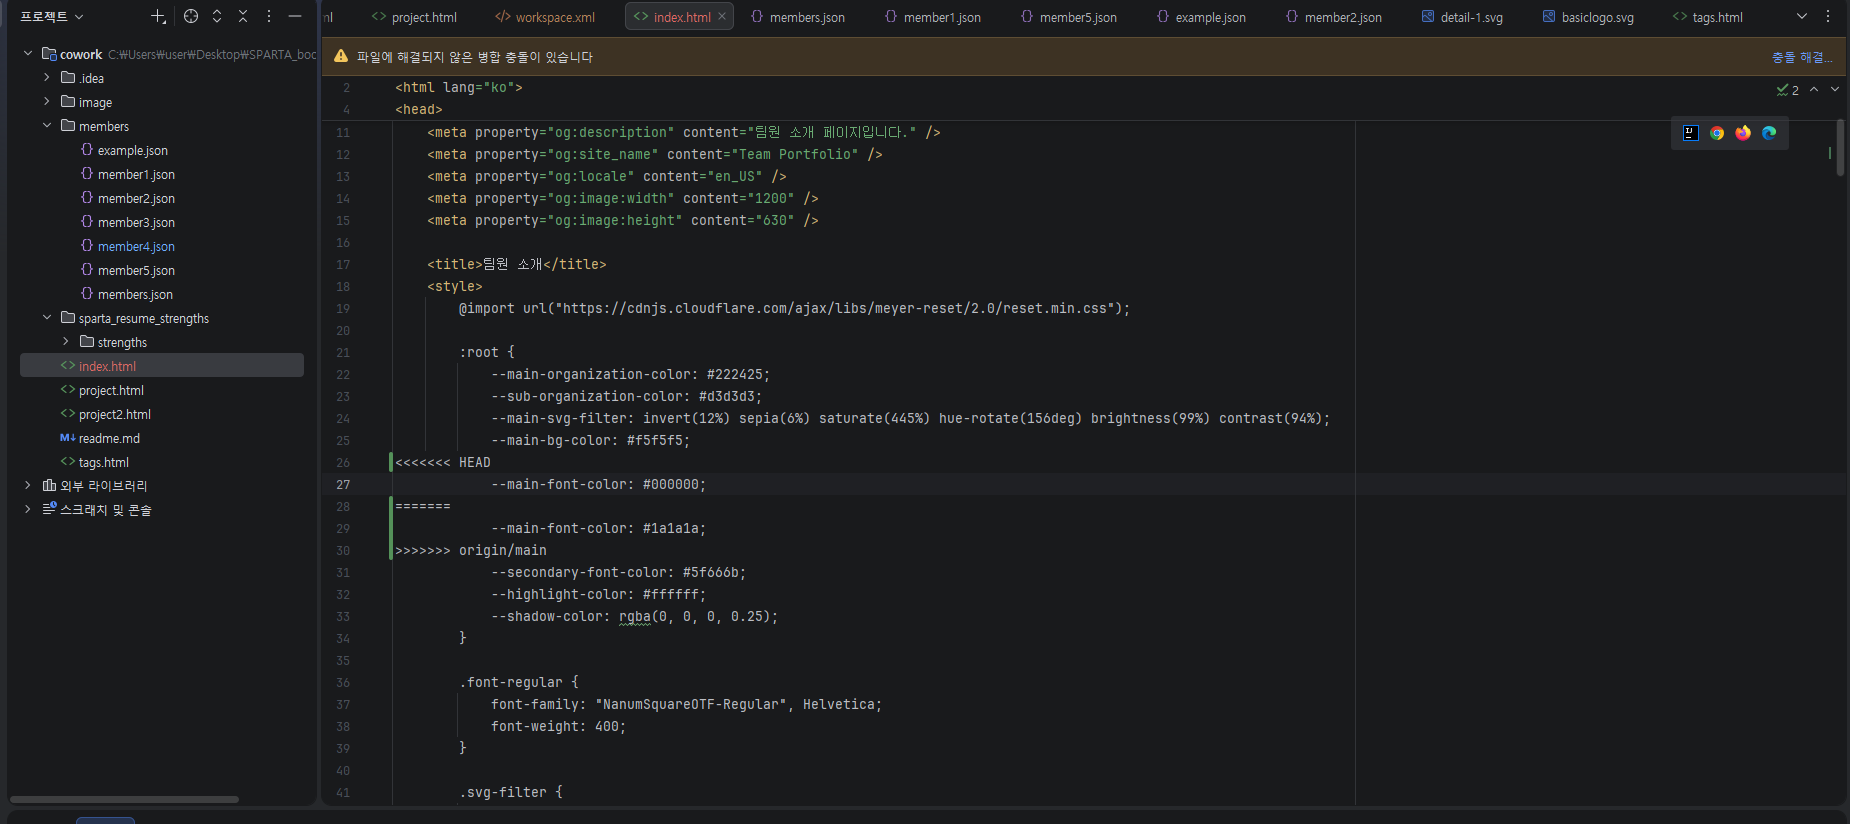Switch to the project.html tab
This screenshot has width=1850, height=824.
(x=414, y=17)
